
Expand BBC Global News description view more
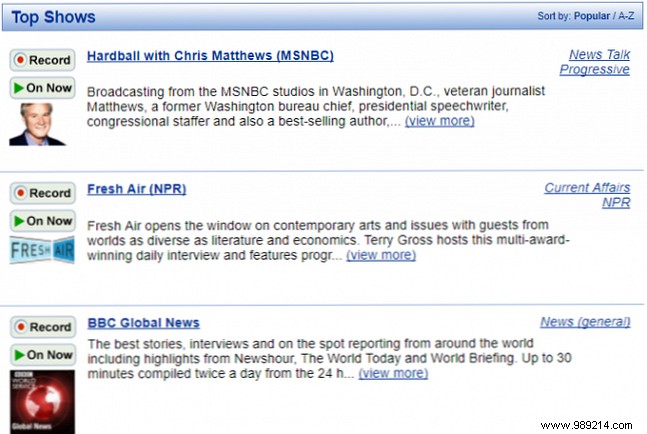393,373
